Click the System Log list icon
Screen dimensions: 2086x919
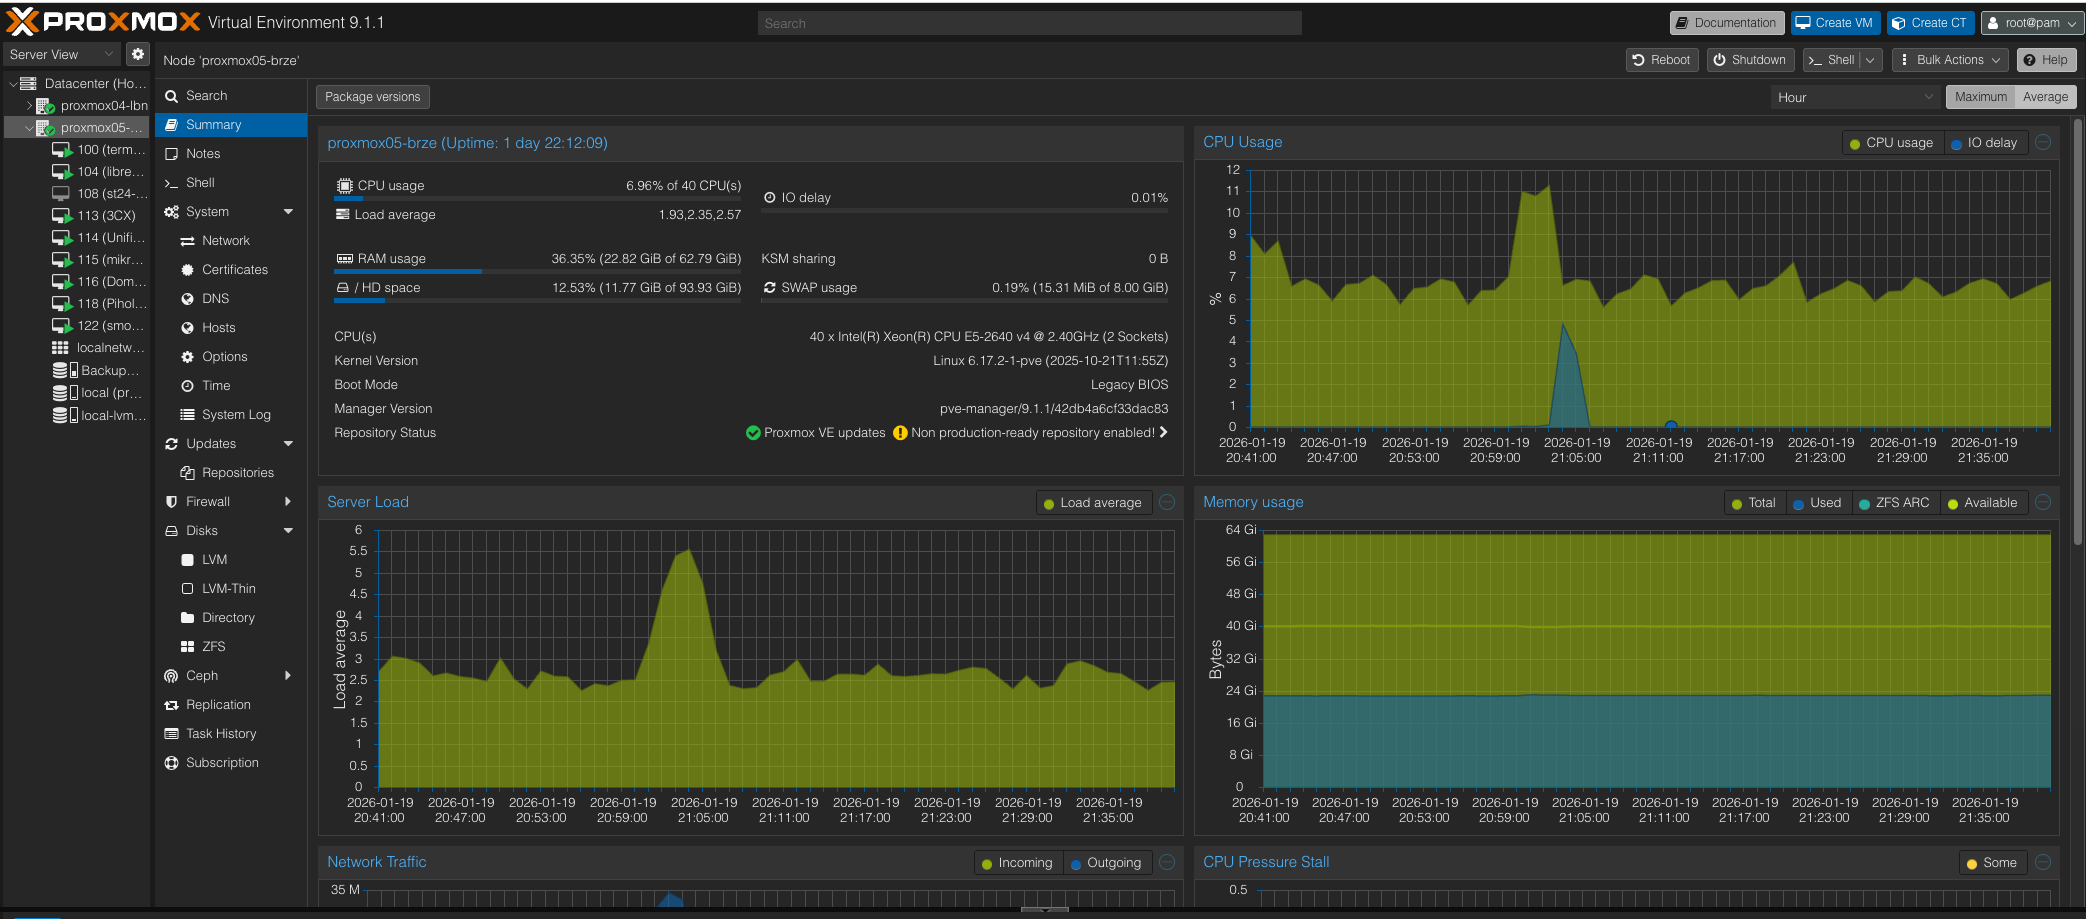pos(187,415)
